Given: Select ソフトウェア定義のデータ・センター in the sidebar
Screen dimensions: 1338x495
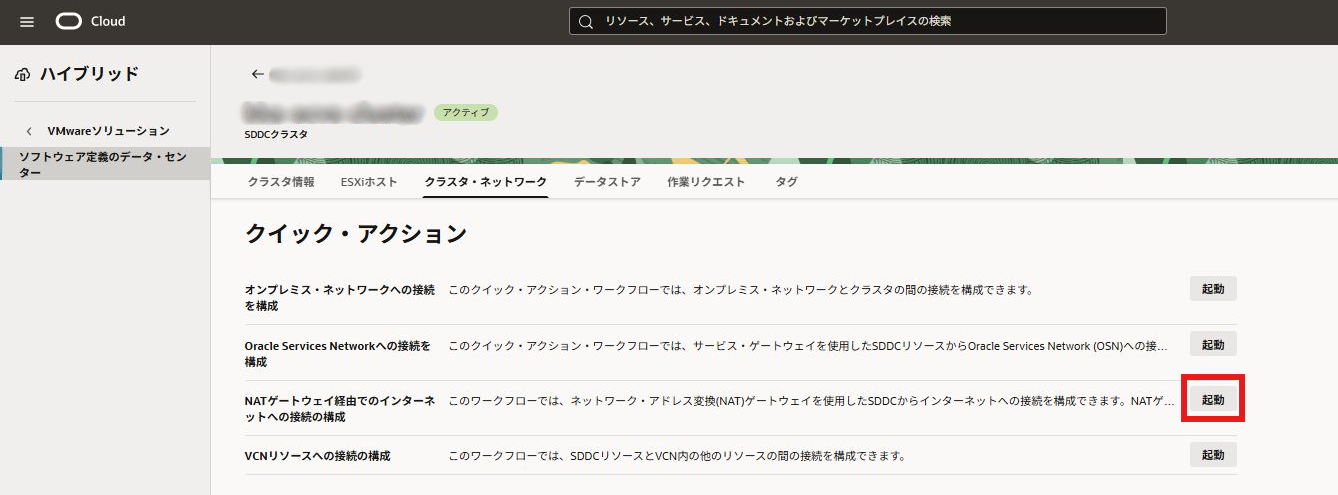Looking at the screenshot, I should pyautogui.click(x=103, y=164).
